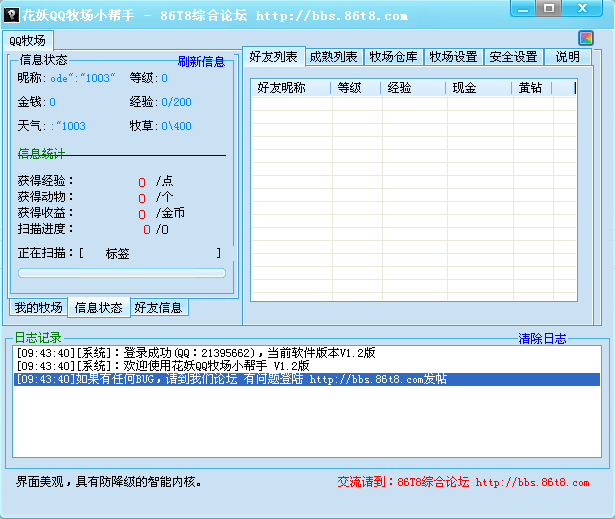The image size is (615, 519).
Task: Click the colorful skin icon at top right
Action: click(x=586, y=38)
